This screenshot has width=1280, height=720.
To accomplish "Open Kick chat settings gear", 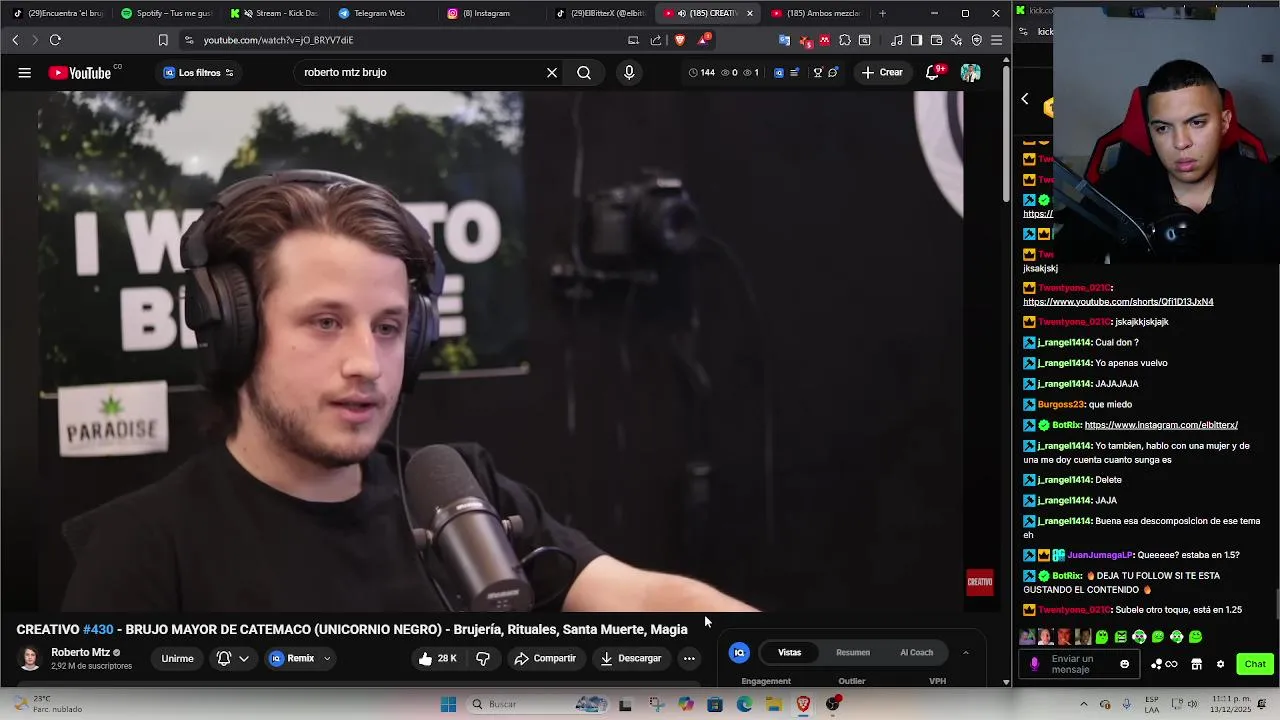I will pyautogui.click(x=1220, y=664).
